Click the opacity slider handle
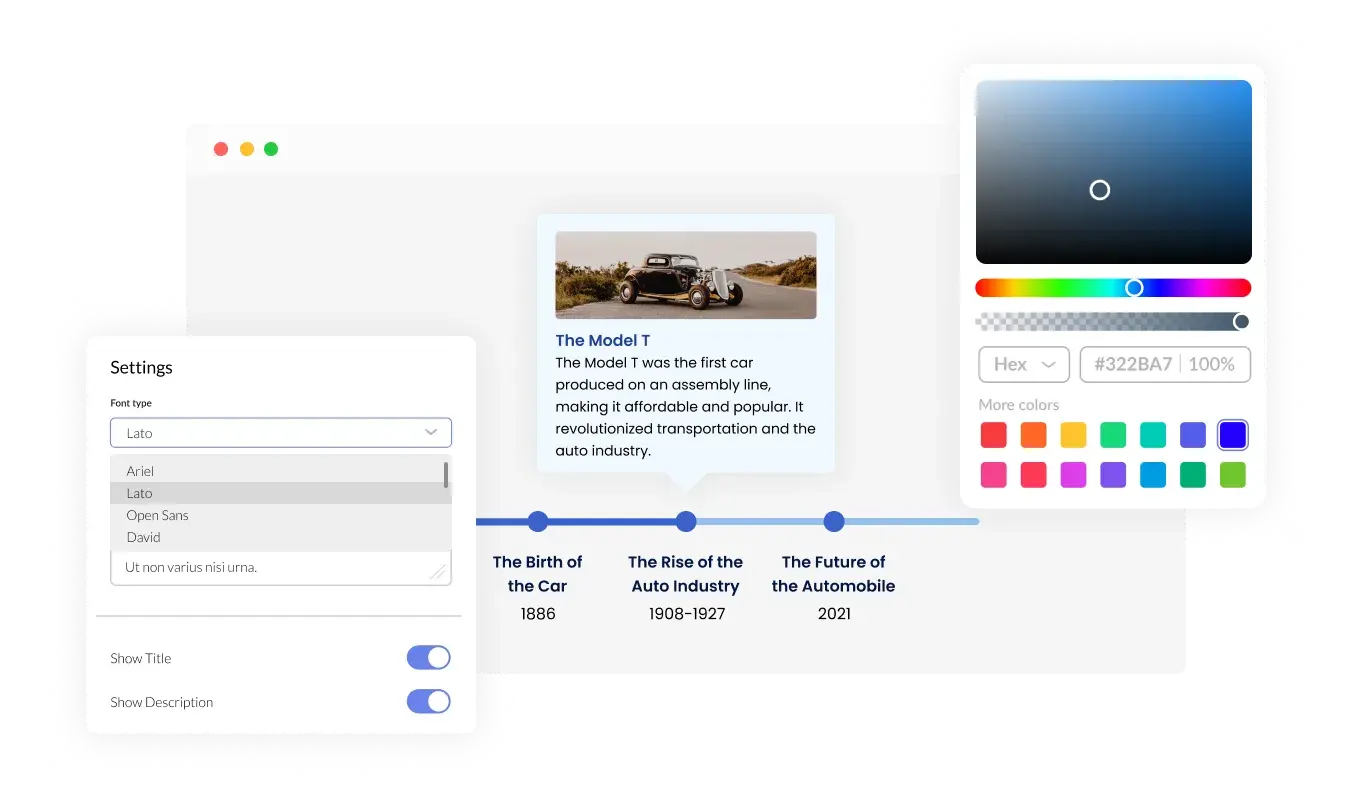This screenshot has width=1370, height=800. (1242, 321)
